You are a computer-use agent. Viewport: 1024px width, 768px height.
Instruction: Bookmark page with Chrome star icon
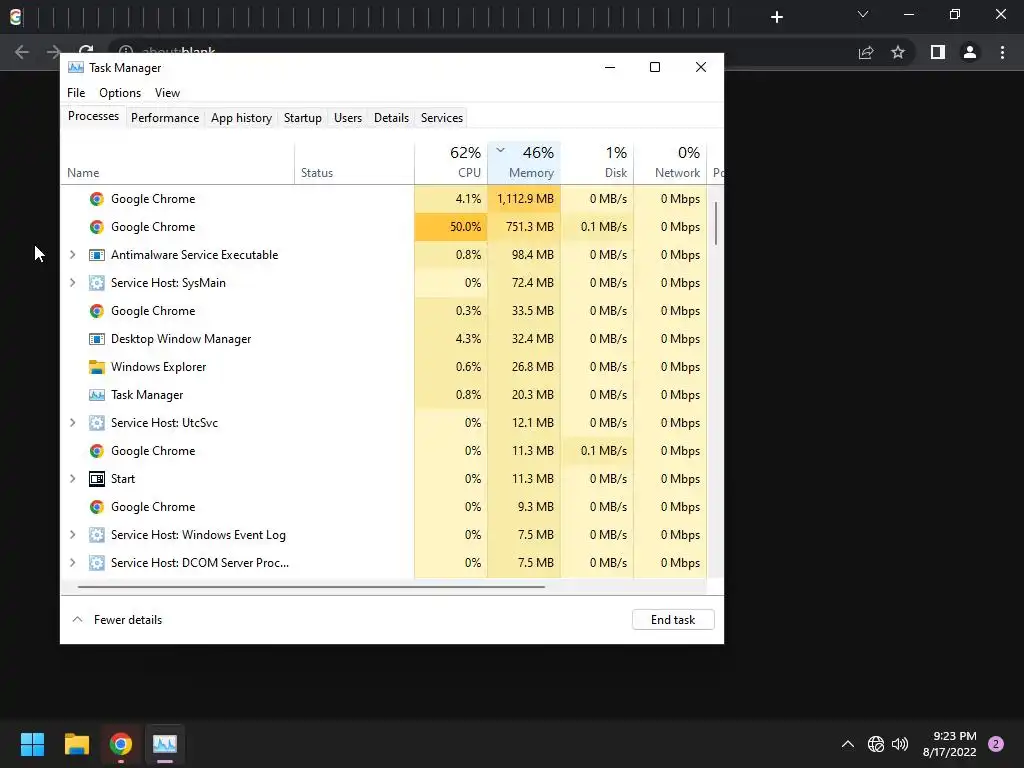(898, 52)
